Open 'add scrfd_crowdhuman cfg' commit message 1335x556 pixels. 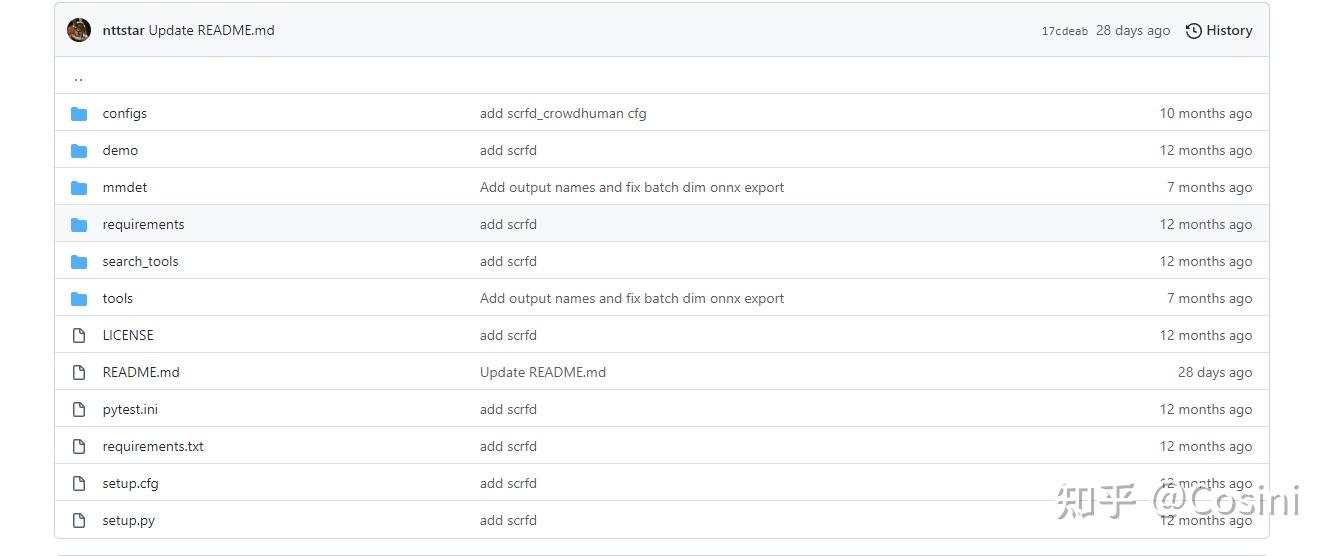click(563, 114)
